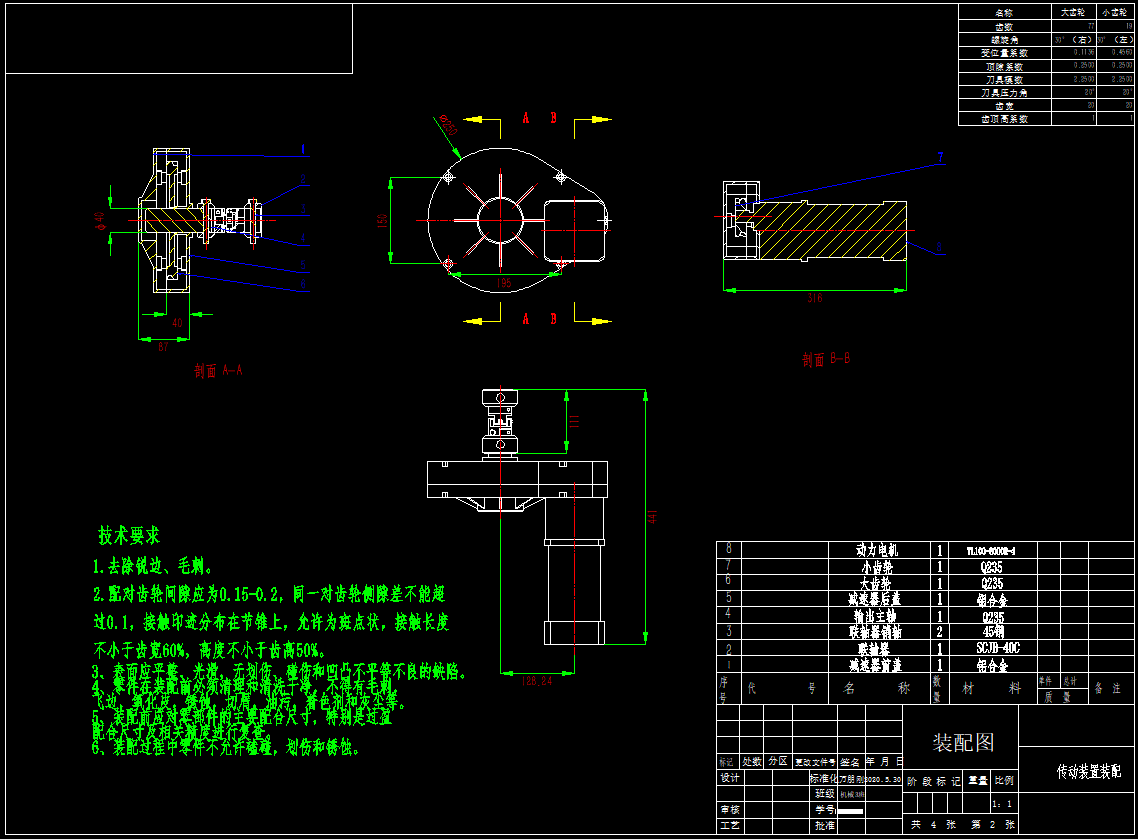
Task: Click the '联轴器销轴' name cell
Action: coord(875,632)
